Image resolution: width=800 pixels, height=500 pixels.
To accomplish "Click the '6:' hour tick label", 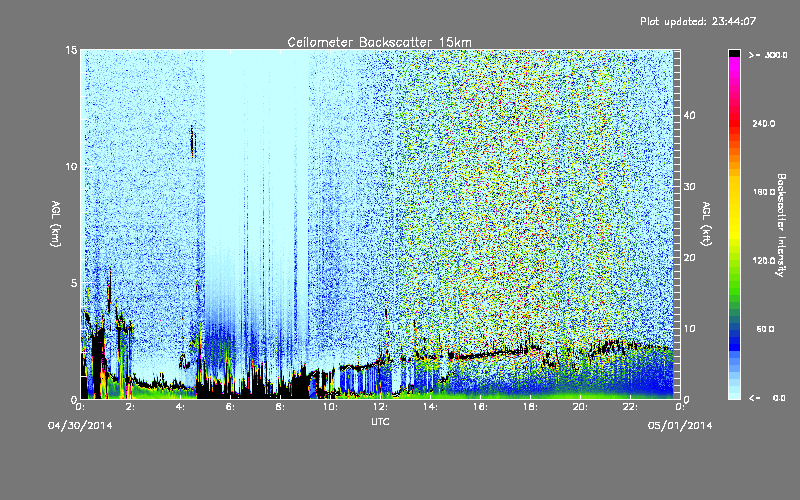I will tap(231, 407).
